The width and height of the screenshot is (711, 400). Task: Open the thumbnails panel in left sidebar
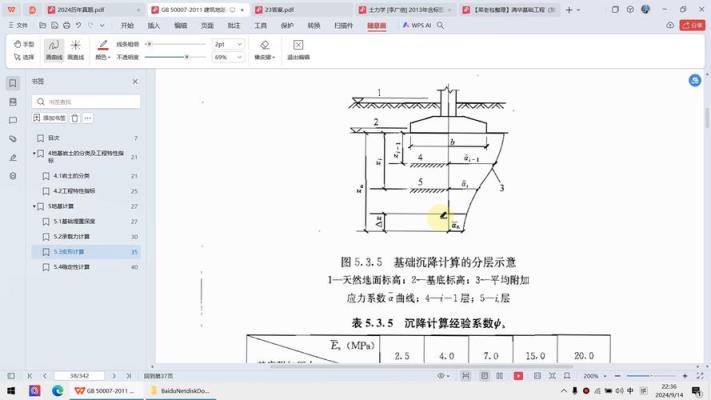pos(13,102)
